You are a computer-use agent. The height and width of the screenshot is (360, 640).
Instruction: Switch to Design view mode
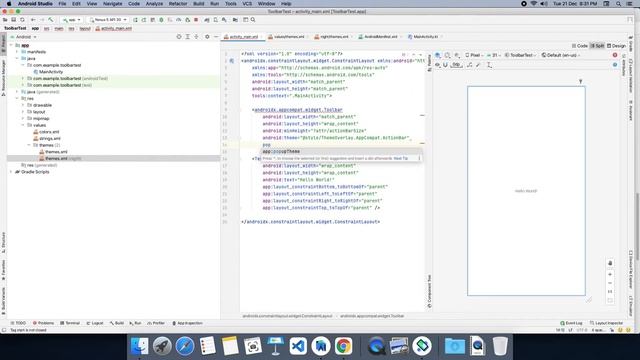(x=616, y=46)
